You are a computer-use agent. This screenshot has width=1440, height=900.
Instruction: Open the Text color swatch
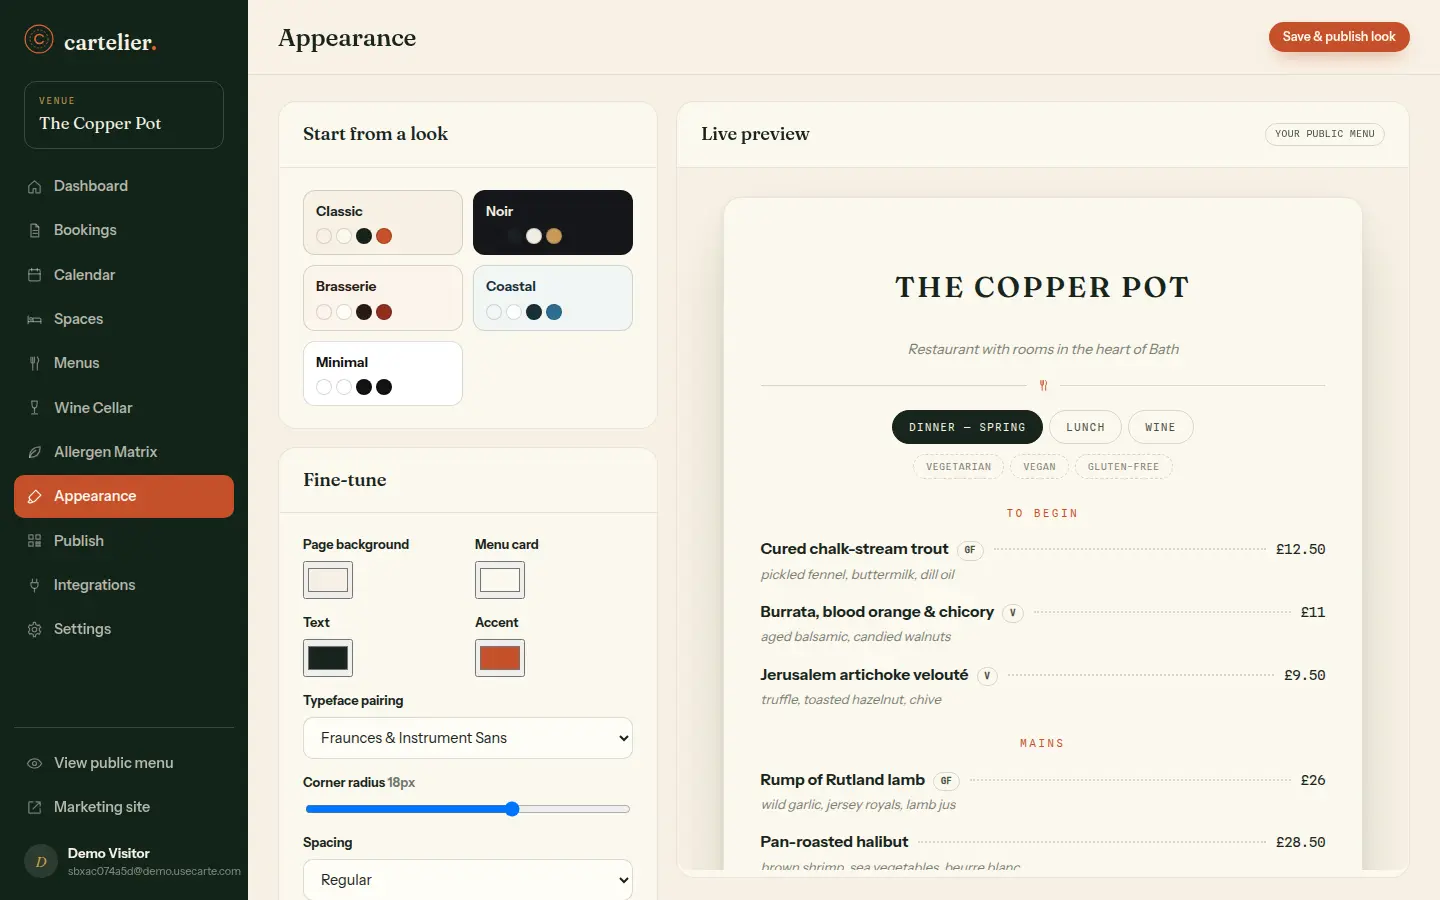(328, 658)
